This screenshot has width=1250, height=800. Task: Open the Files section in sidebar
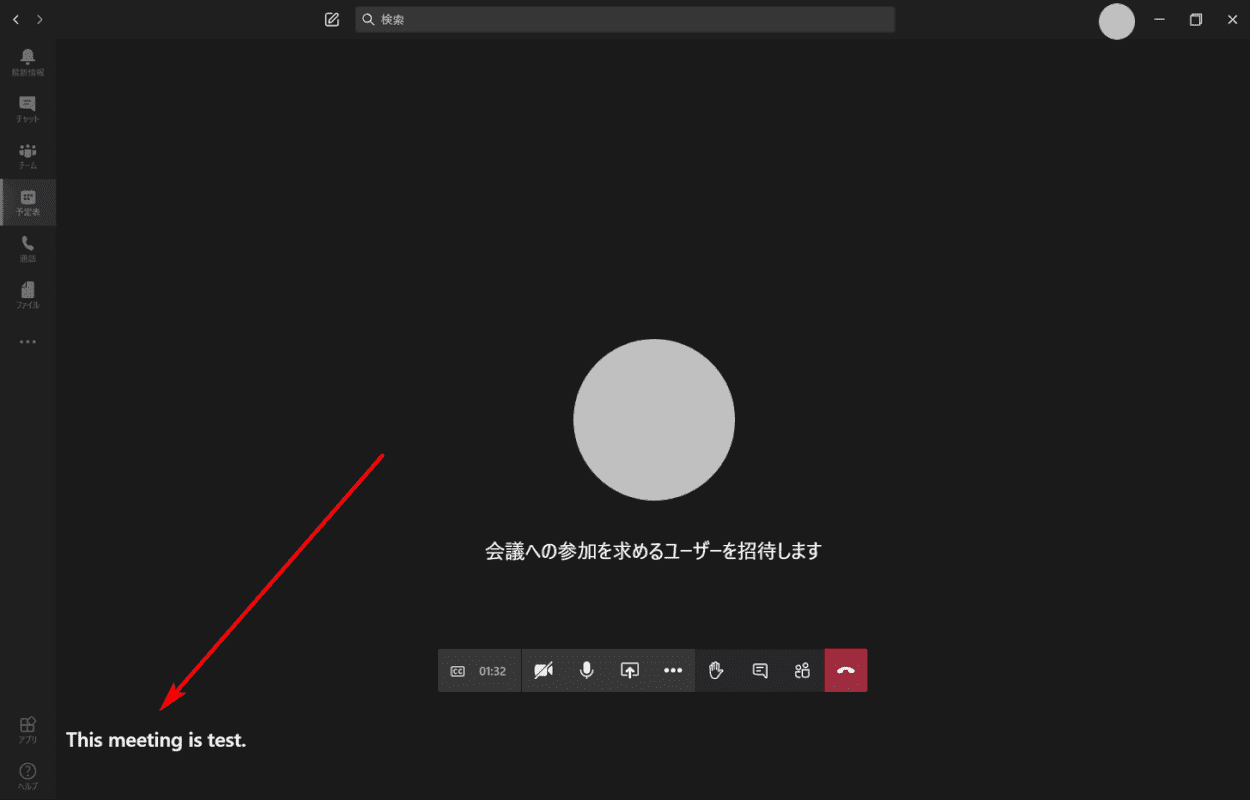pos(28,295)
